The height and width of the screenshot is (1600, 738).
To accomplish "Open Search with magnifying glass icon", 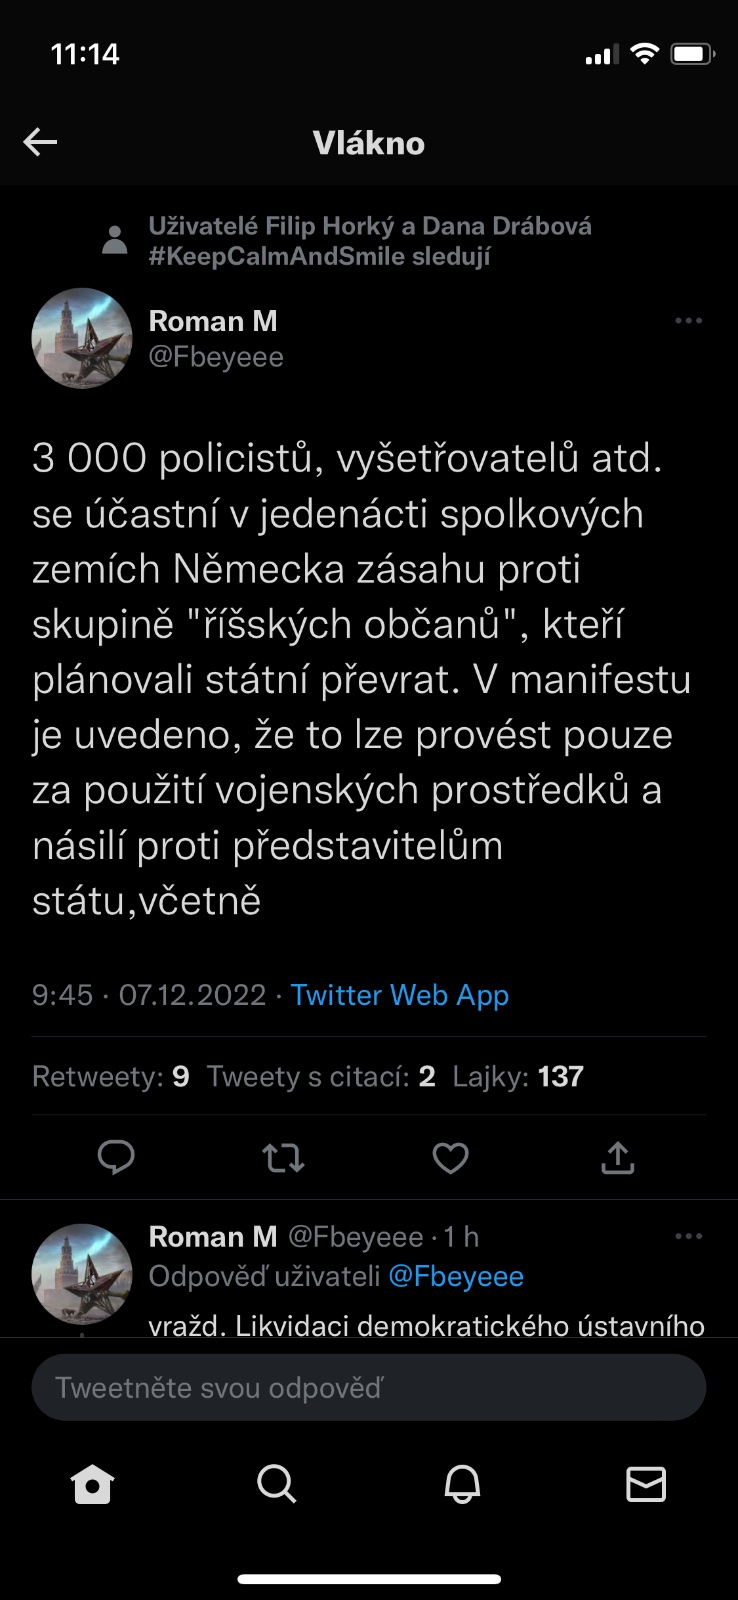I will click(277, 1484).
